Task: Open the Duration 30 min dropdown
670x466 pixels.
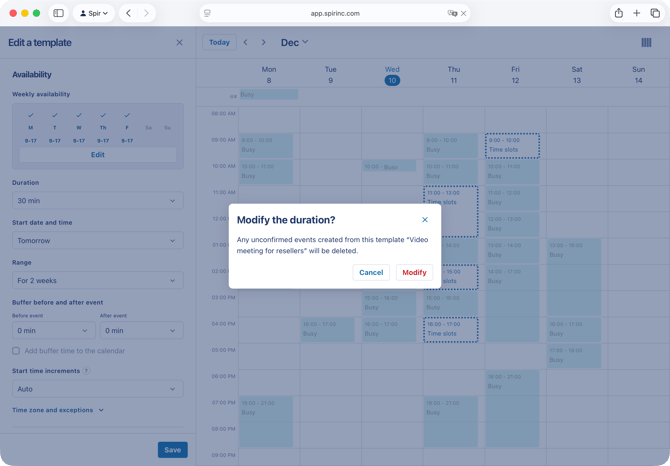Action: click(x=97, y=201)
